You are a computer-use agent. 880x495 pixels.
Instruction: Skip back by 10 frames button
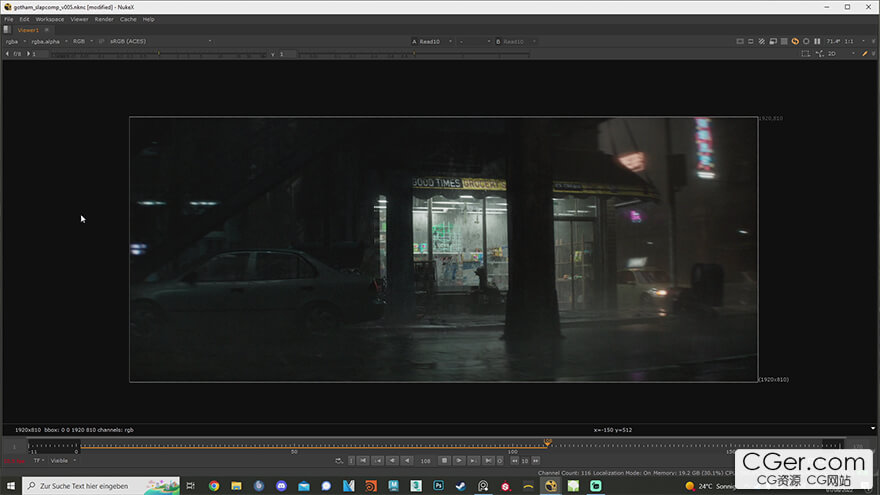tap(515, 461)
